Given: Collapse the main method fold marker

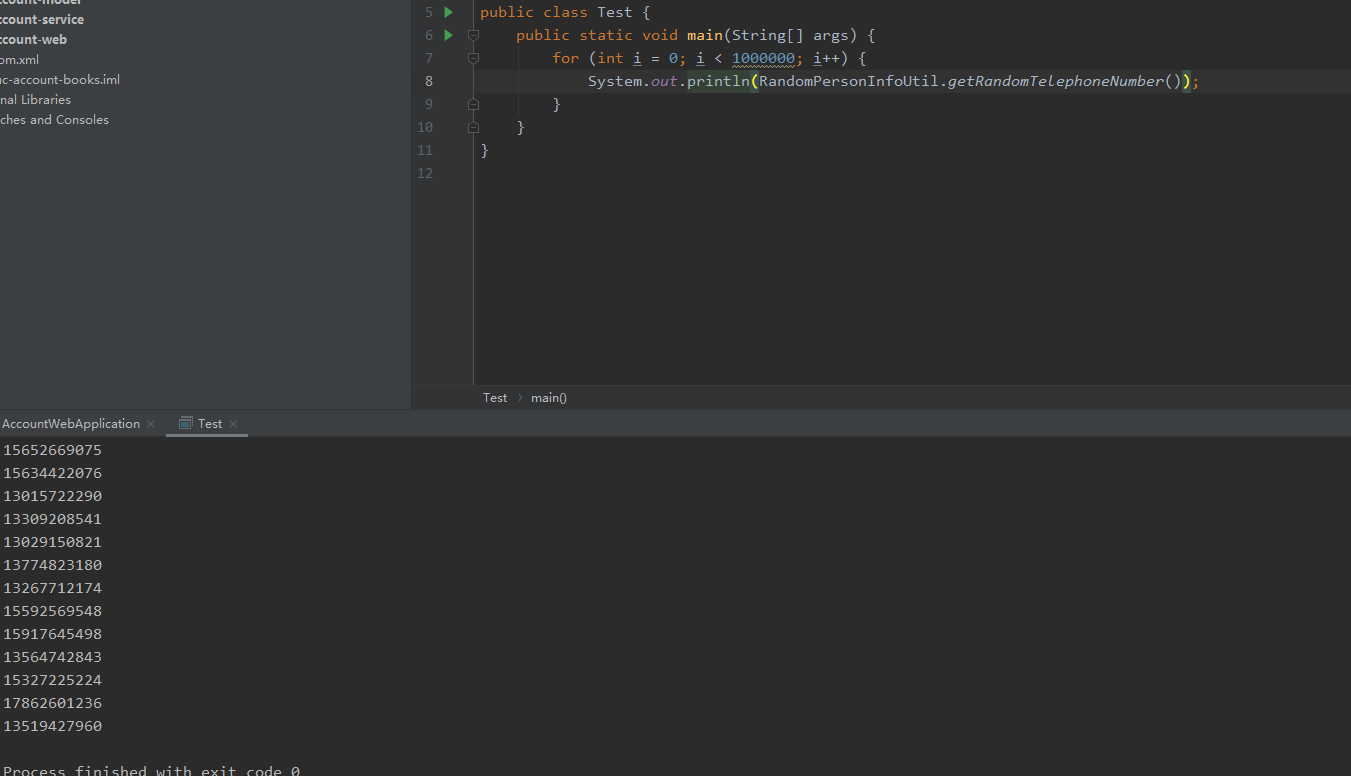Looking at the screenshot, I should tap(473, 35).
